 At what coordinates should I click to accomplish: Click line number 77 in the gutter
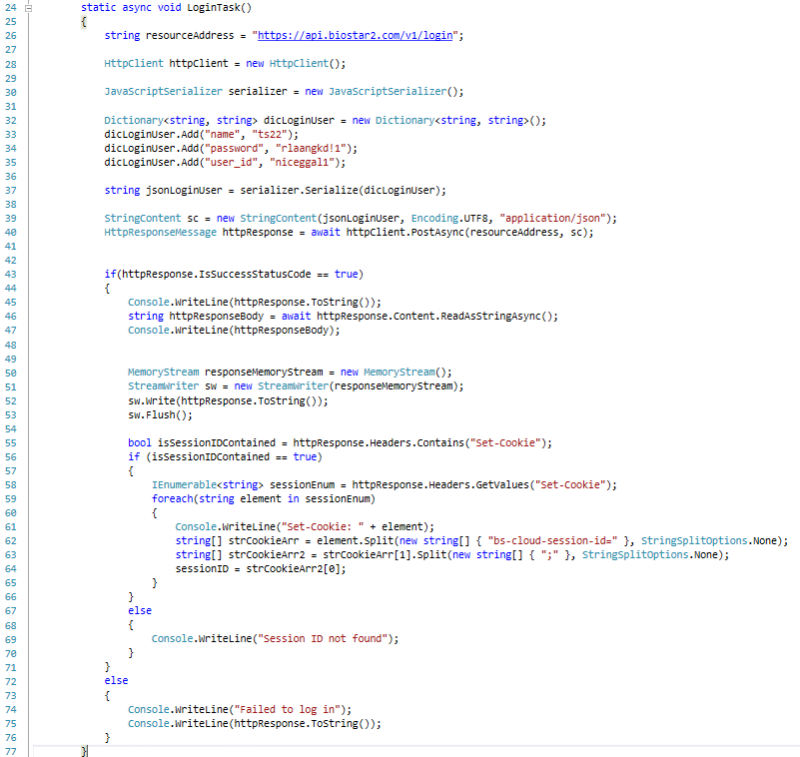click(10, 750)
